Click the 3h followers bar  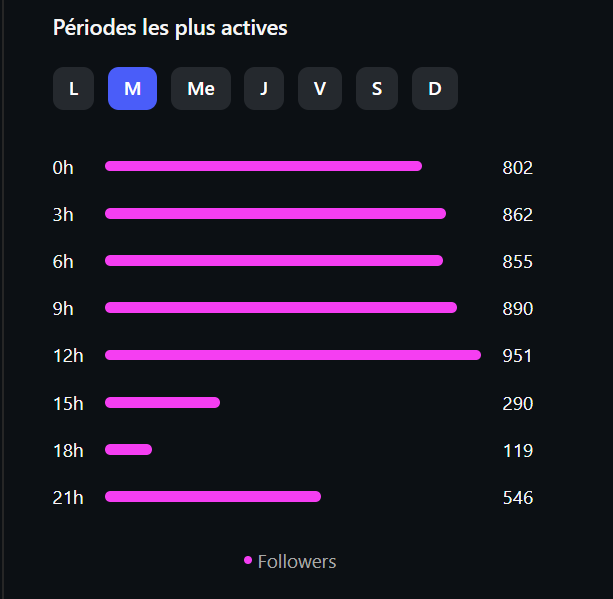coord(275,213)
